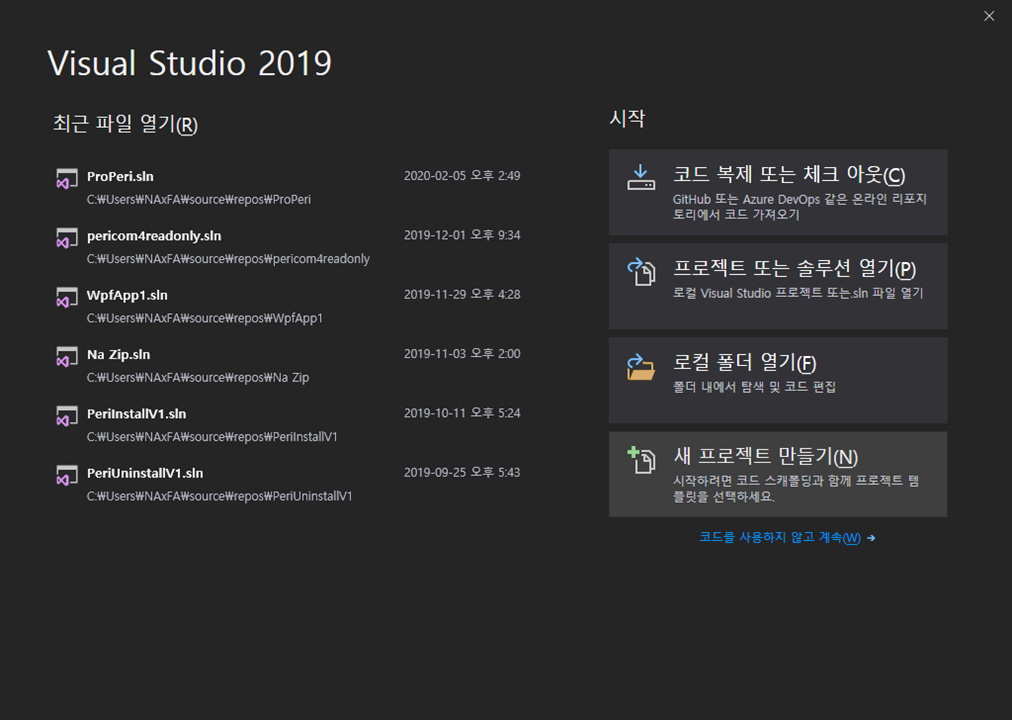Click the '최근 파일 열기(R)' heading
The height and width of the screenshot is (720, 1012).
click(125, 123)
